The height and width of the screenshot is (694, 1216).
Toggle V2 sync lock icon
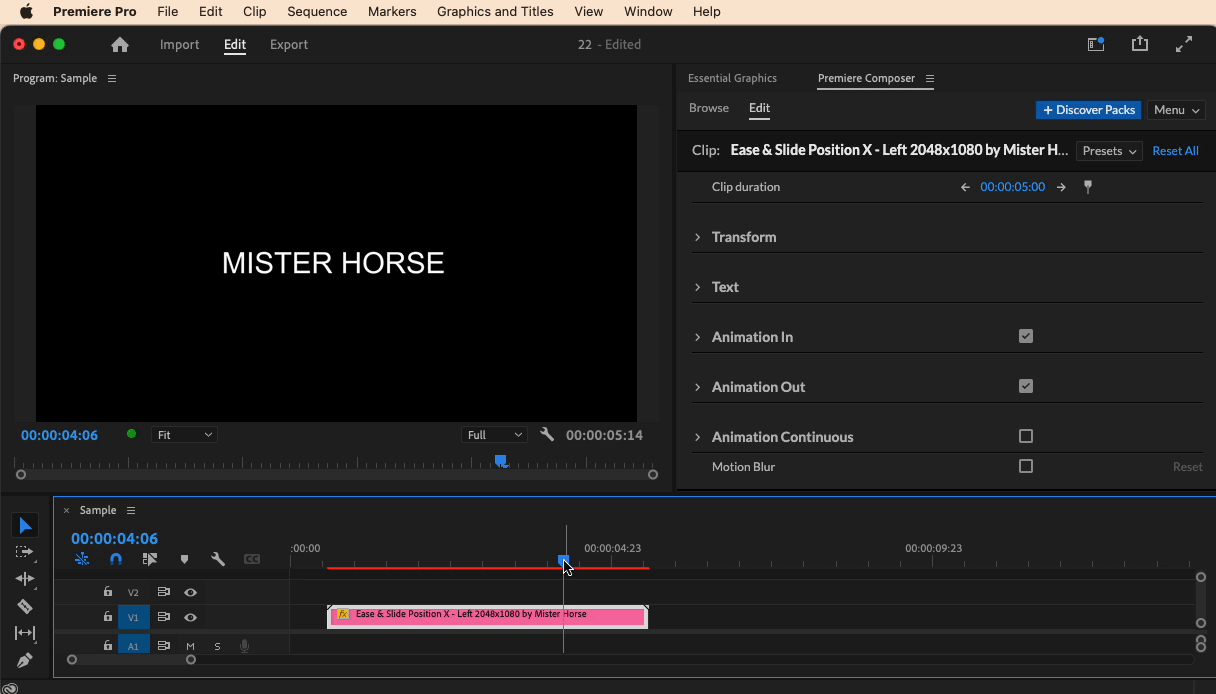(x=164, y=592)
